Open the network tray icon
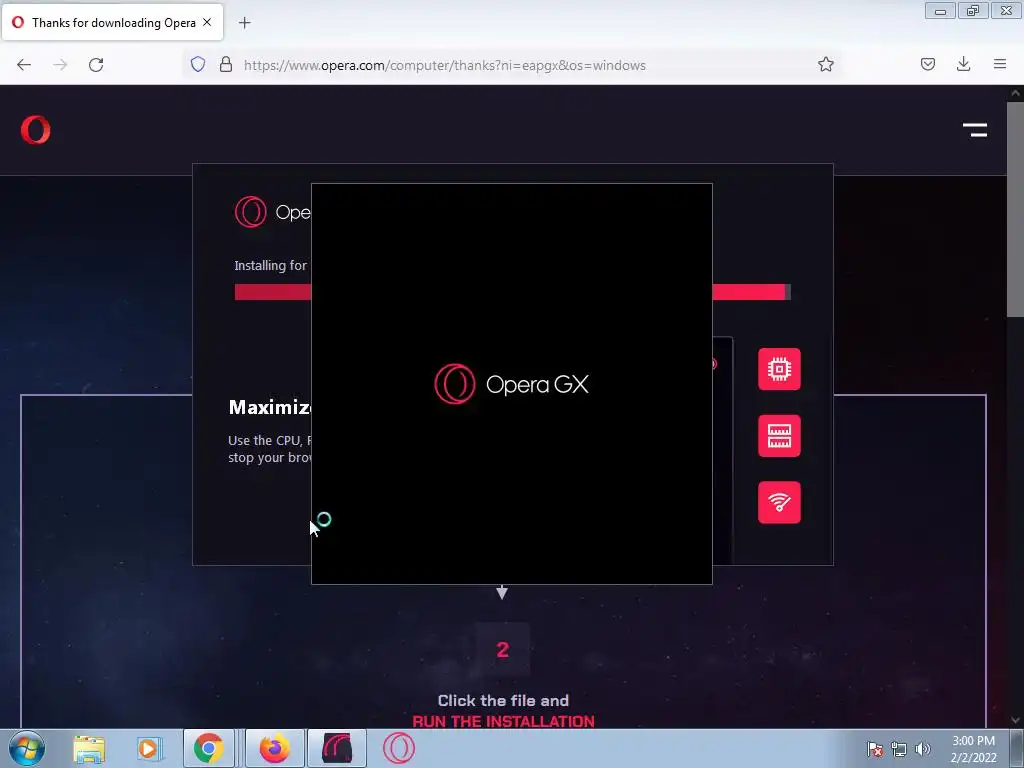This screenshot has width=1024, height=768. coord(899,749)
